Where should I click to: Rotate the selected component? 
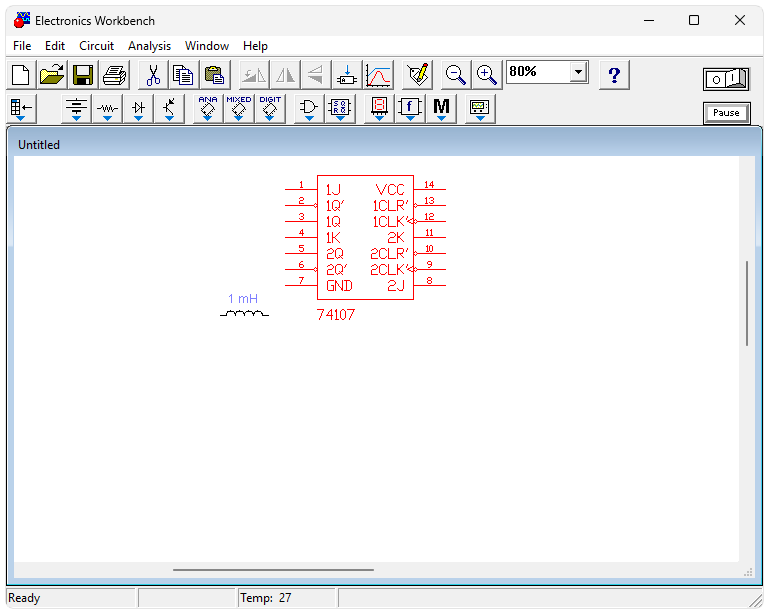click(254, 75)
